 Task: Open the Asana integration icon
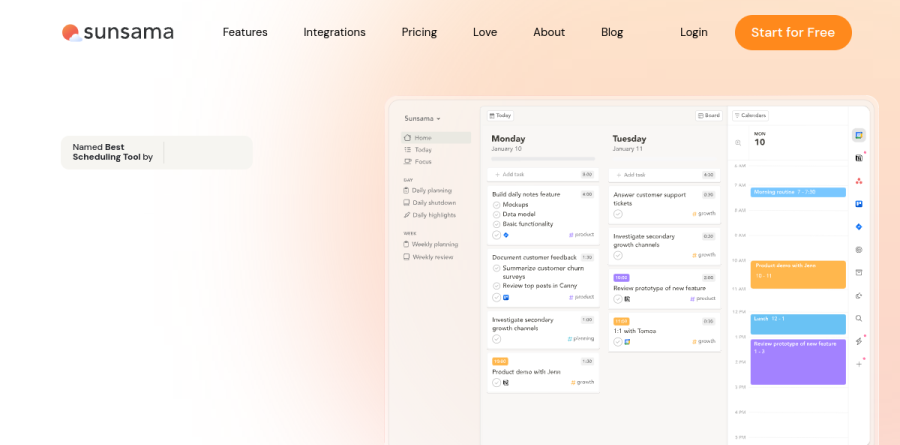(859, 181)
